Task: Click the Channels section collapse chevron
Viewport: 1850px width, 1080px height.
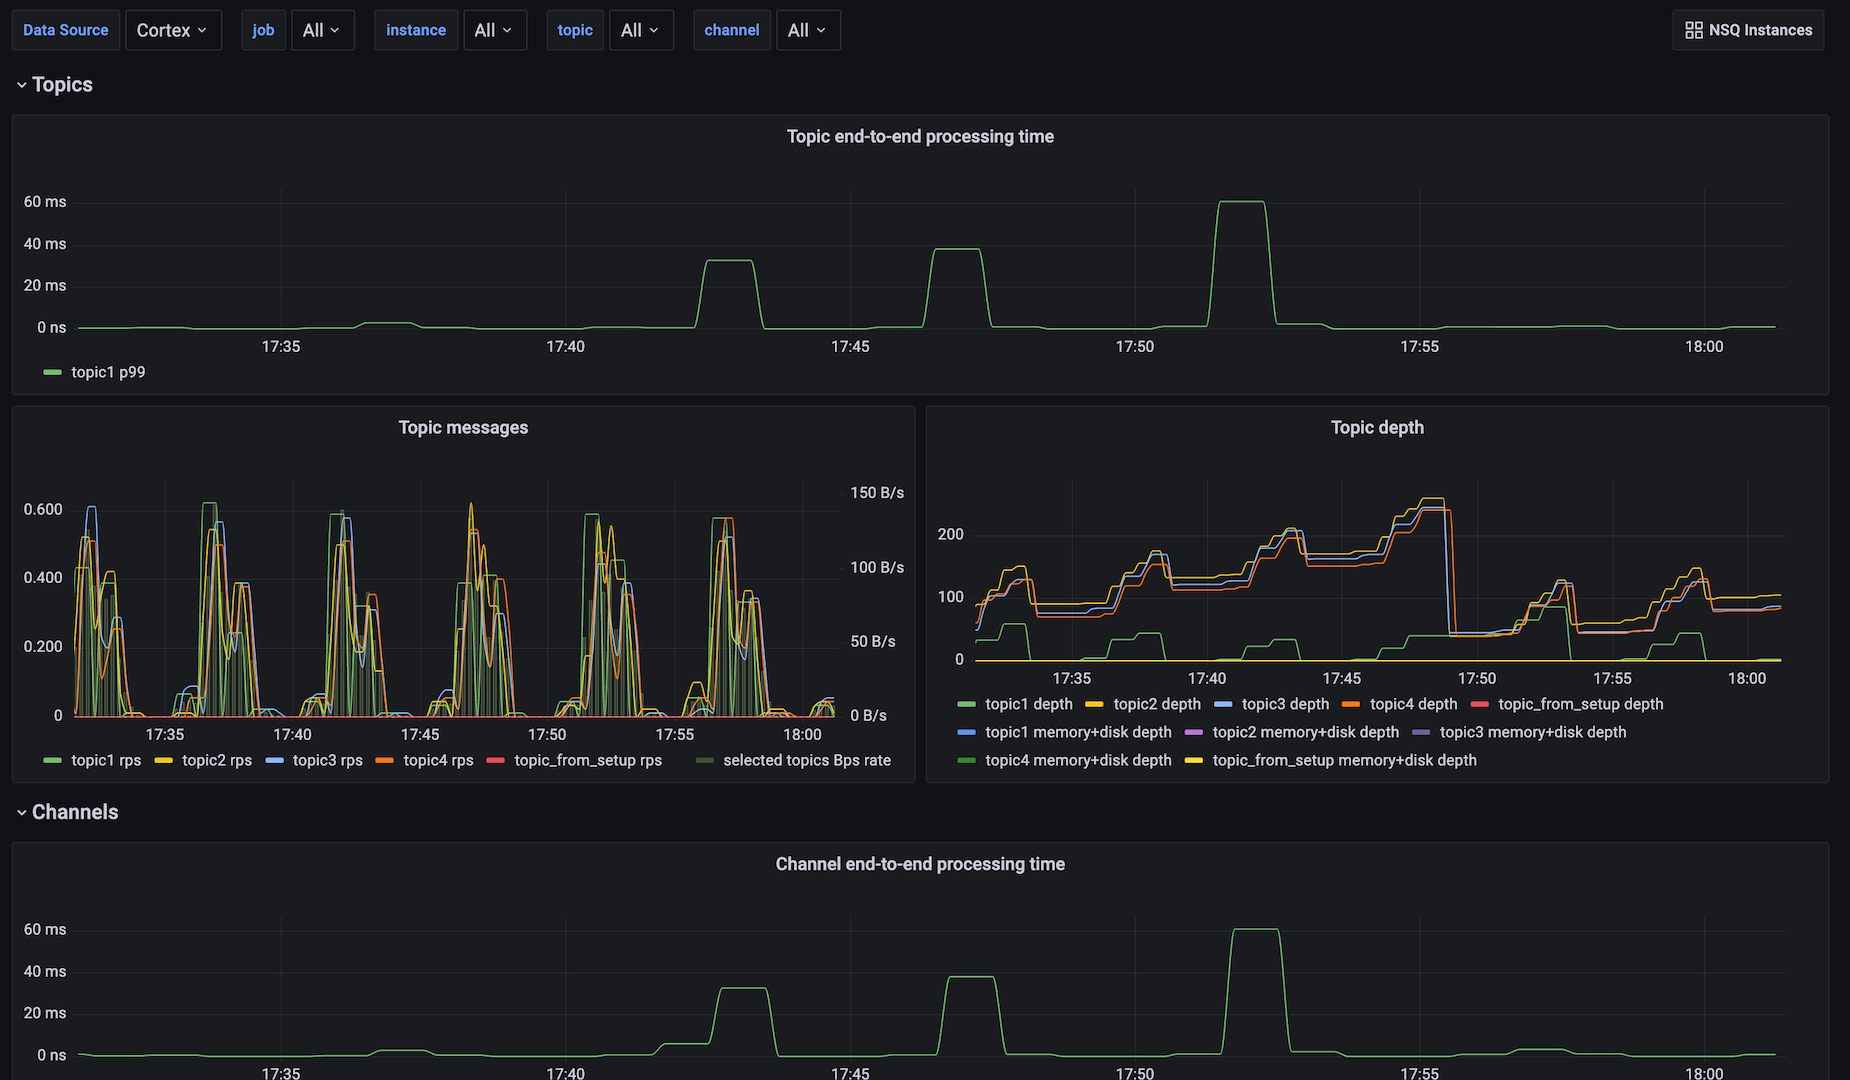Action: pyautogui.click(x=21, y=812)
